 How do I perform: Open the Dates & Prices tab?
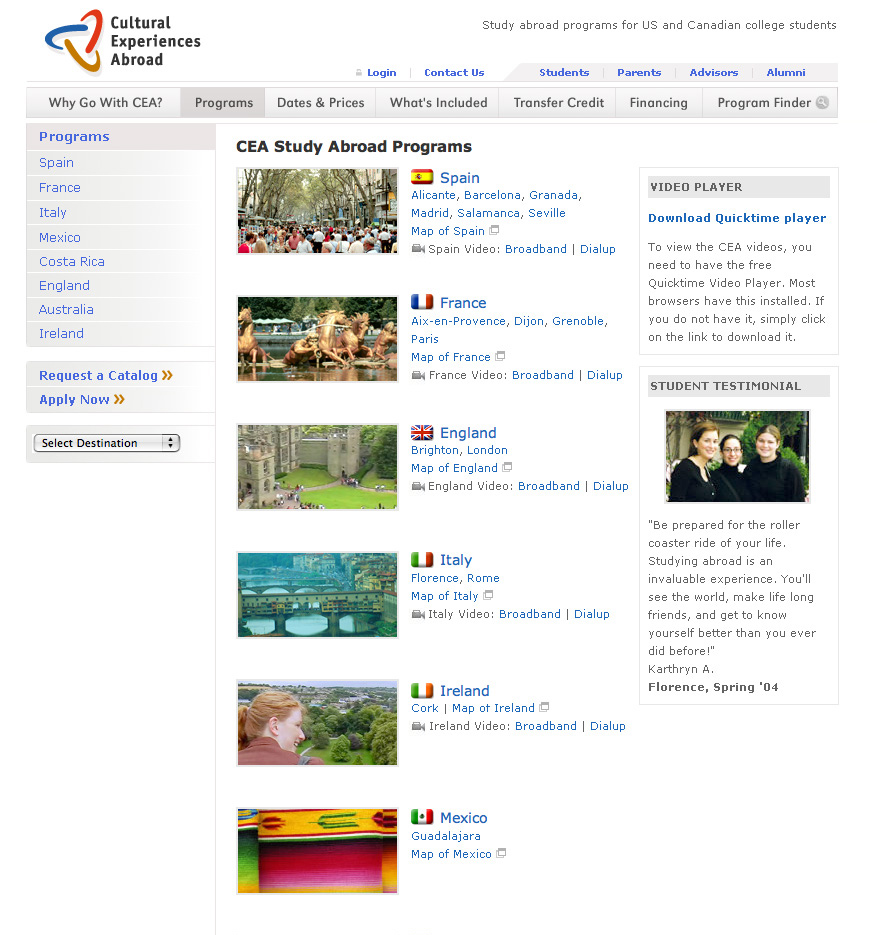pos(320,102)
